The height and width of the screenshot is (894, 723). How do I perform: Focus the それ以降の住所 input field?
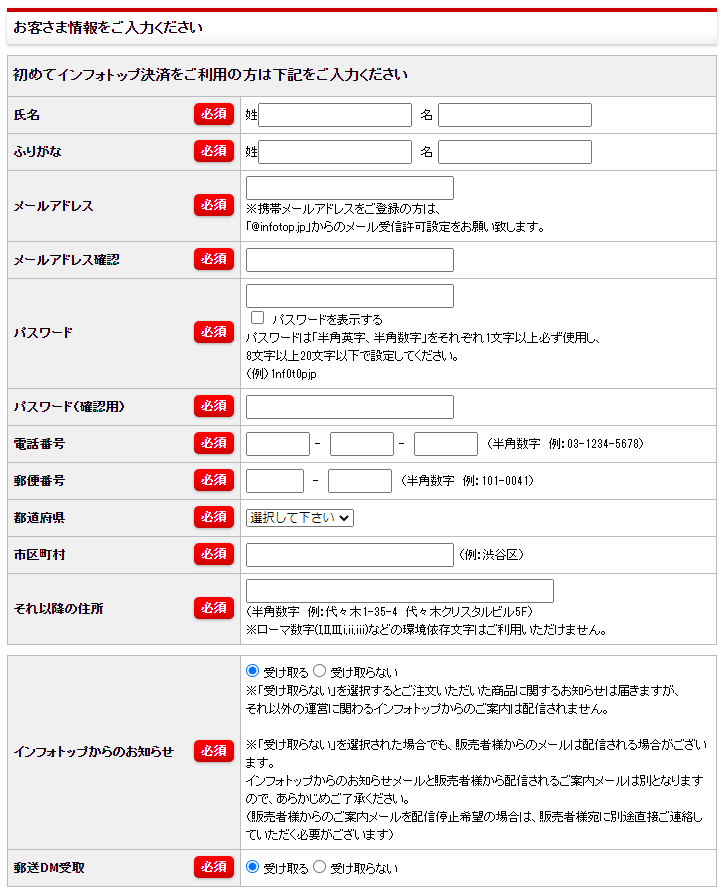pyautogui.click(x=400, y=591)
